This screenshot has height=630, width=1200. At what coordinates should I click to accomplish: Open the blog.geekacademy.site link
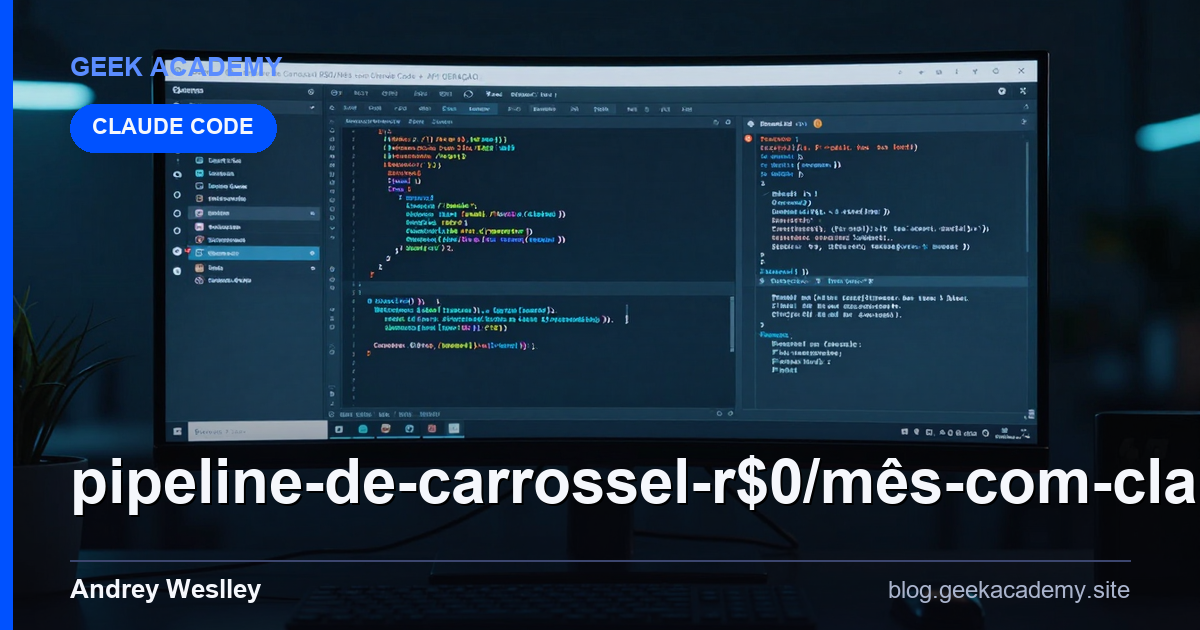[x=1009, y=590]
